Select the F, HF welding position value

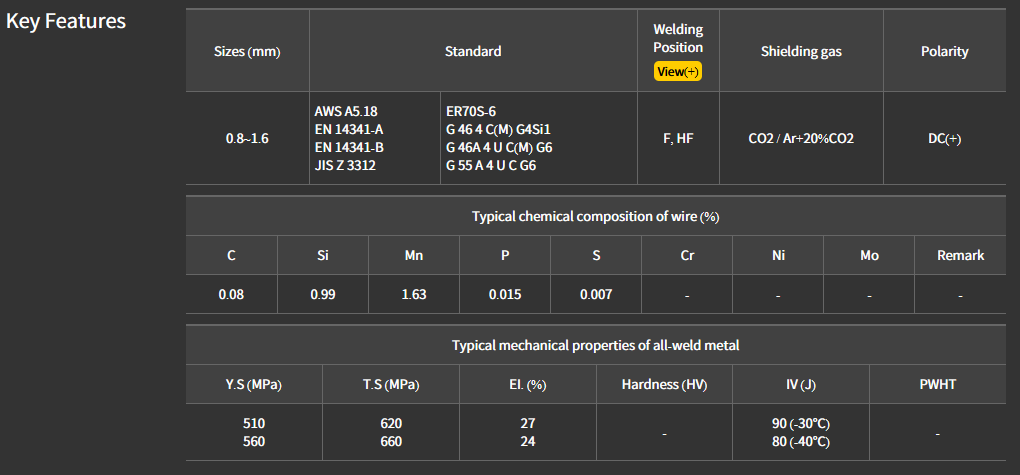click(x=678, y=138)
